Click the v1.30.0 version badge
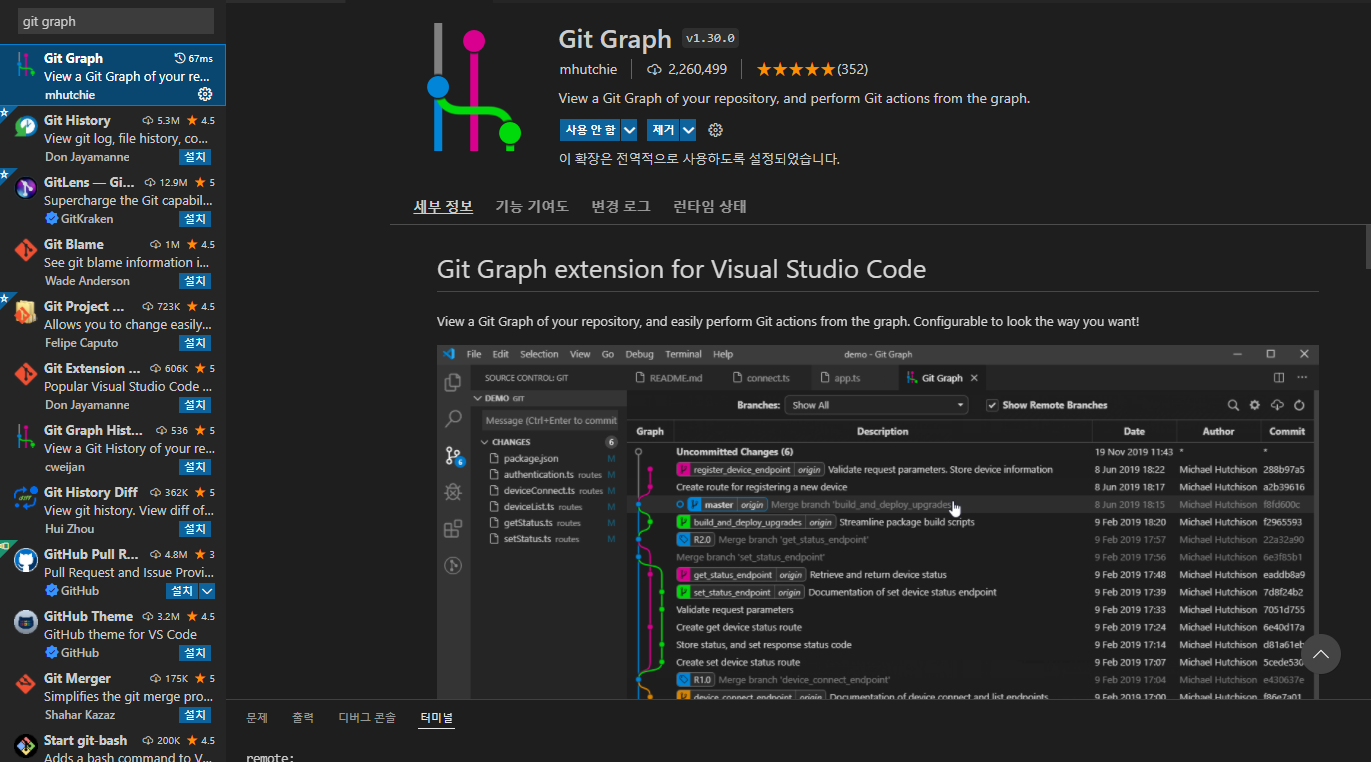1371x762 pixels. click(x=710, y=38)
